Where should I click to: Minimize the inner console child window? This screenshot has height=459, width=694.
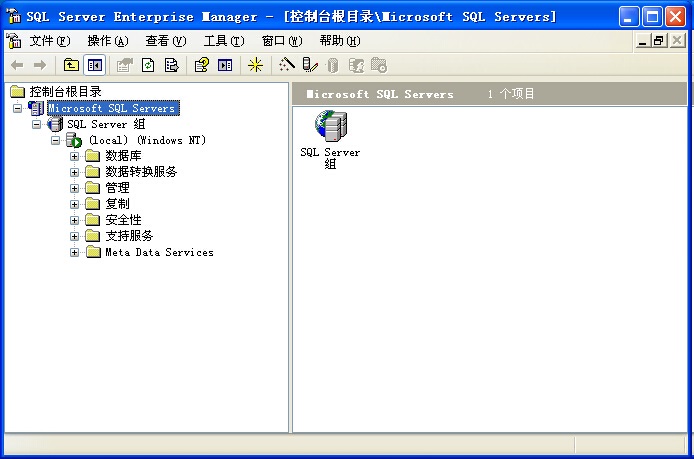643,41
